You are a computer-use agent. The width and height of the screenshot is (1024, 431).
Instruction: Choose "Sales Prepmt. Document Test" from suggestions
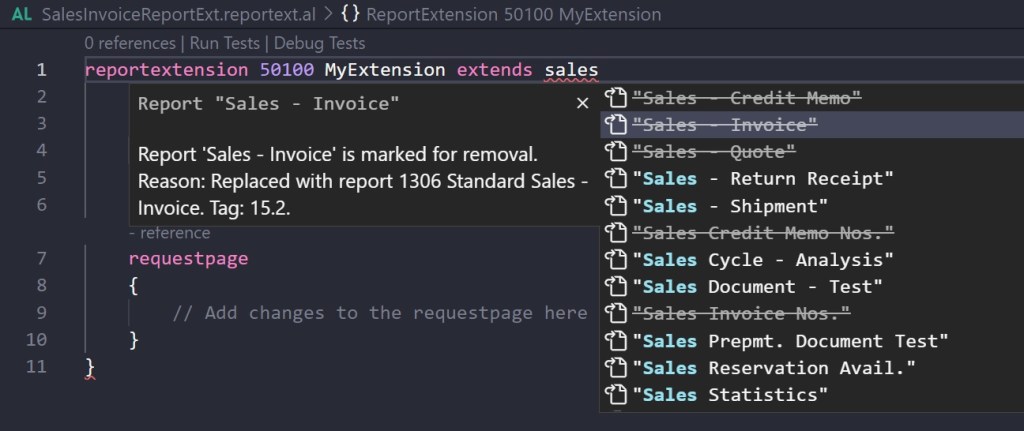pyautogui.click(x=790, y=341)
